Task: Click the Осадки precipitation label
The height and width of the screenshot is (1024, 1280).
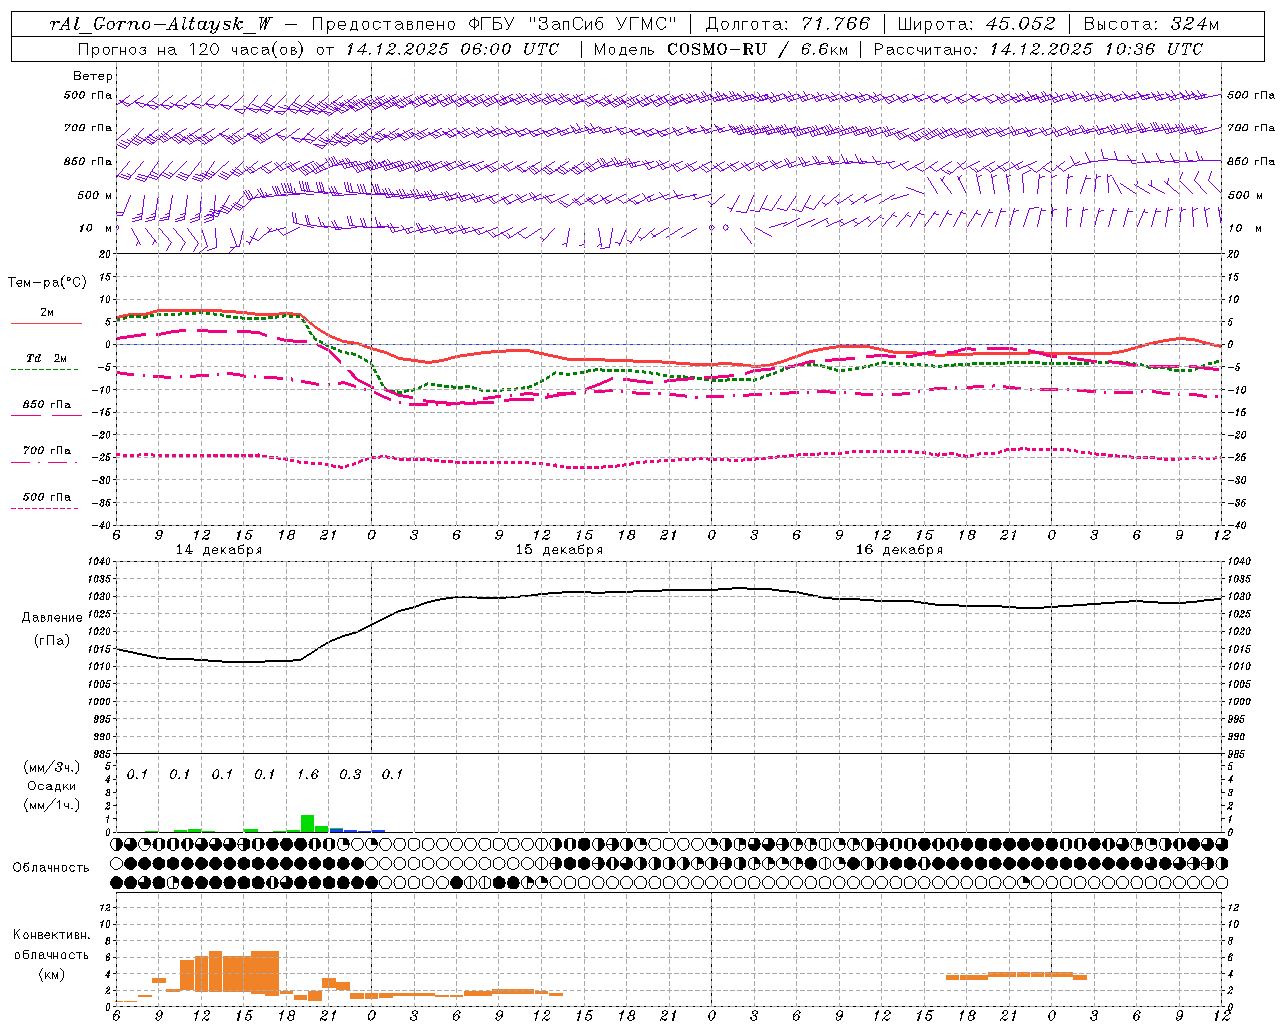Action: tap(51, 786)
